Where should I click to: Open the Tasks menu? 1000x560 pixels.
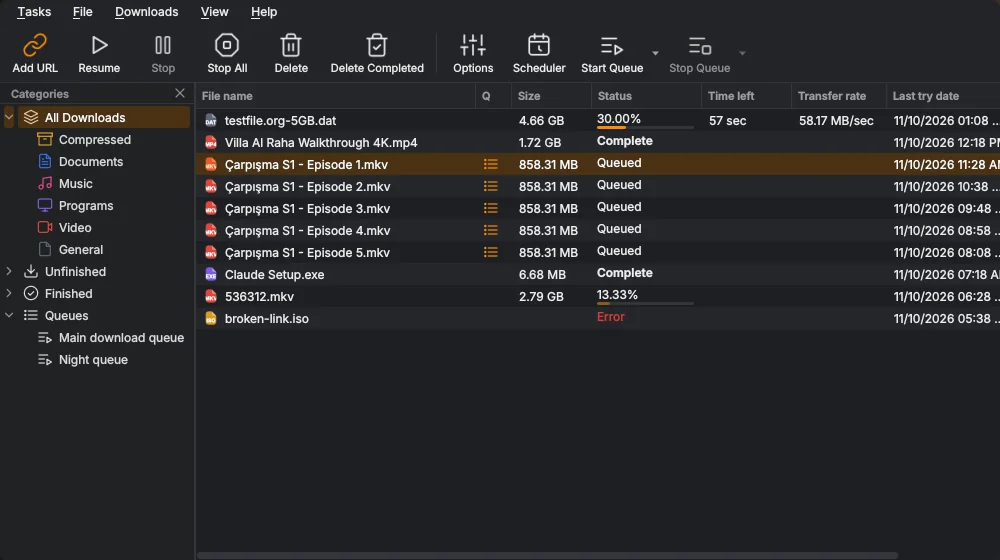tap(34, 11)
